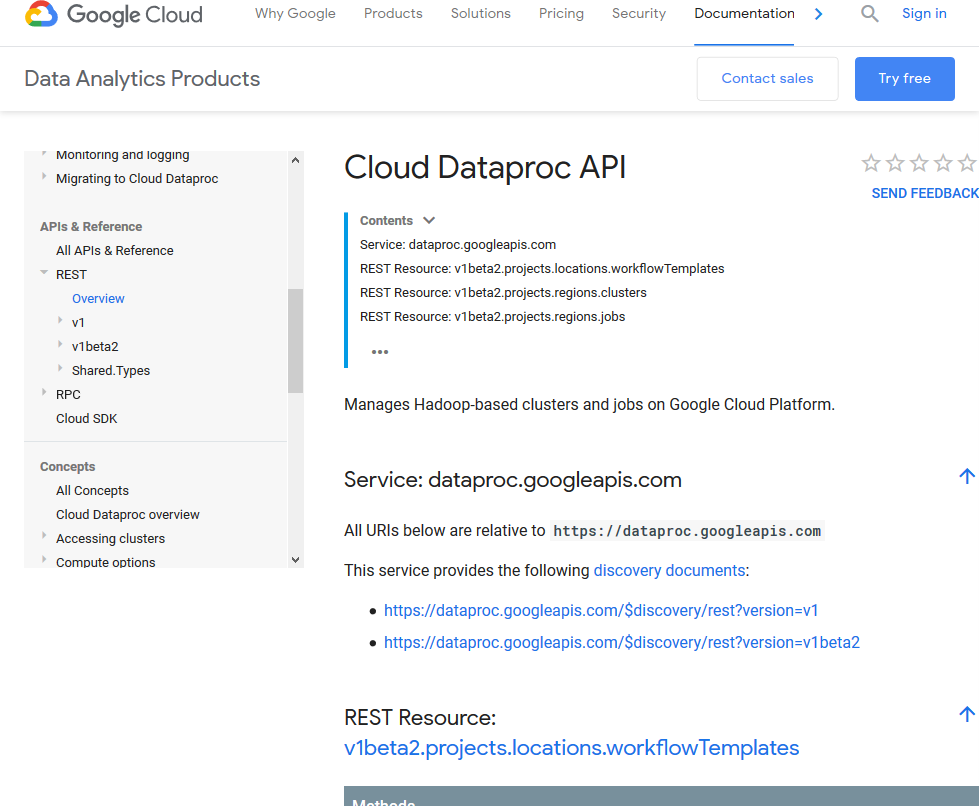
Task: Show more navigation tabs with right chevron
Action: 819,14
